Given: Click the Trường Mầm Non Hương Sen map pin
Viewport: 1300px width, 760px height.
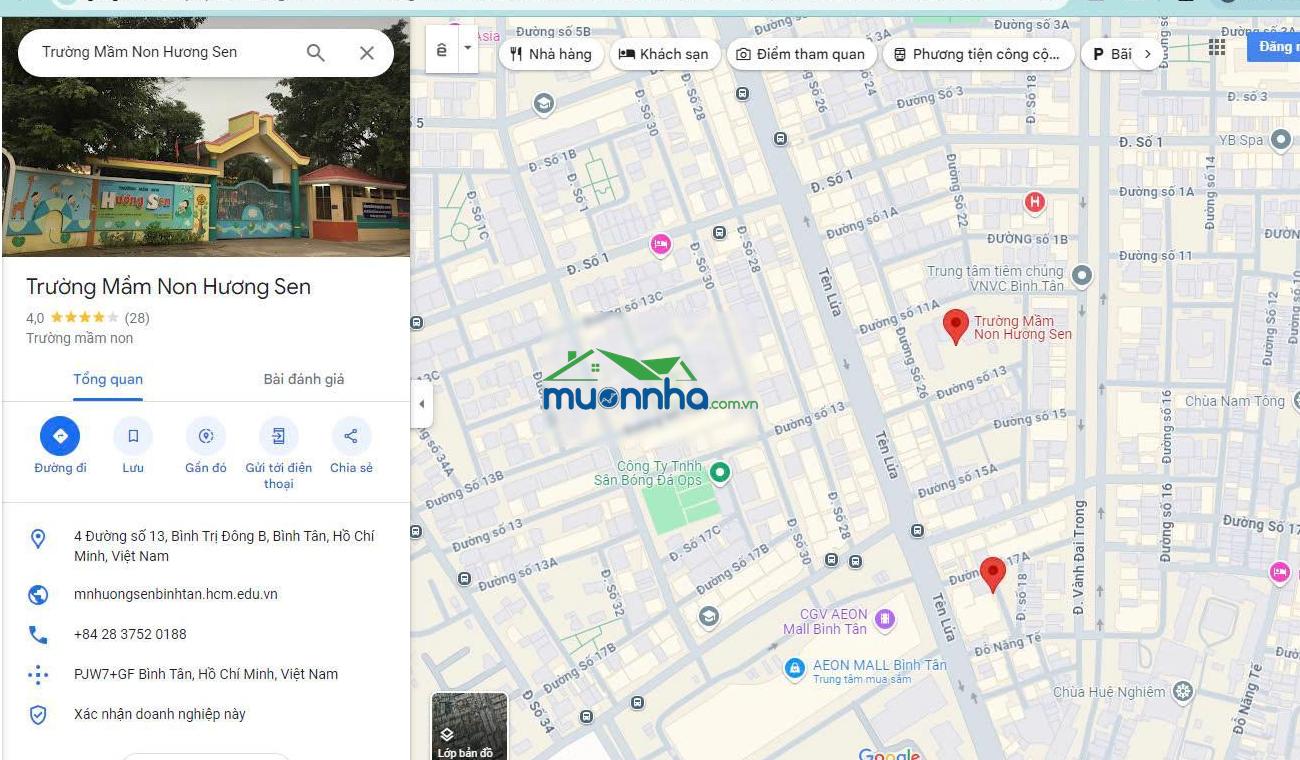Looking at the screenshot, I should (x=956, y=326).
